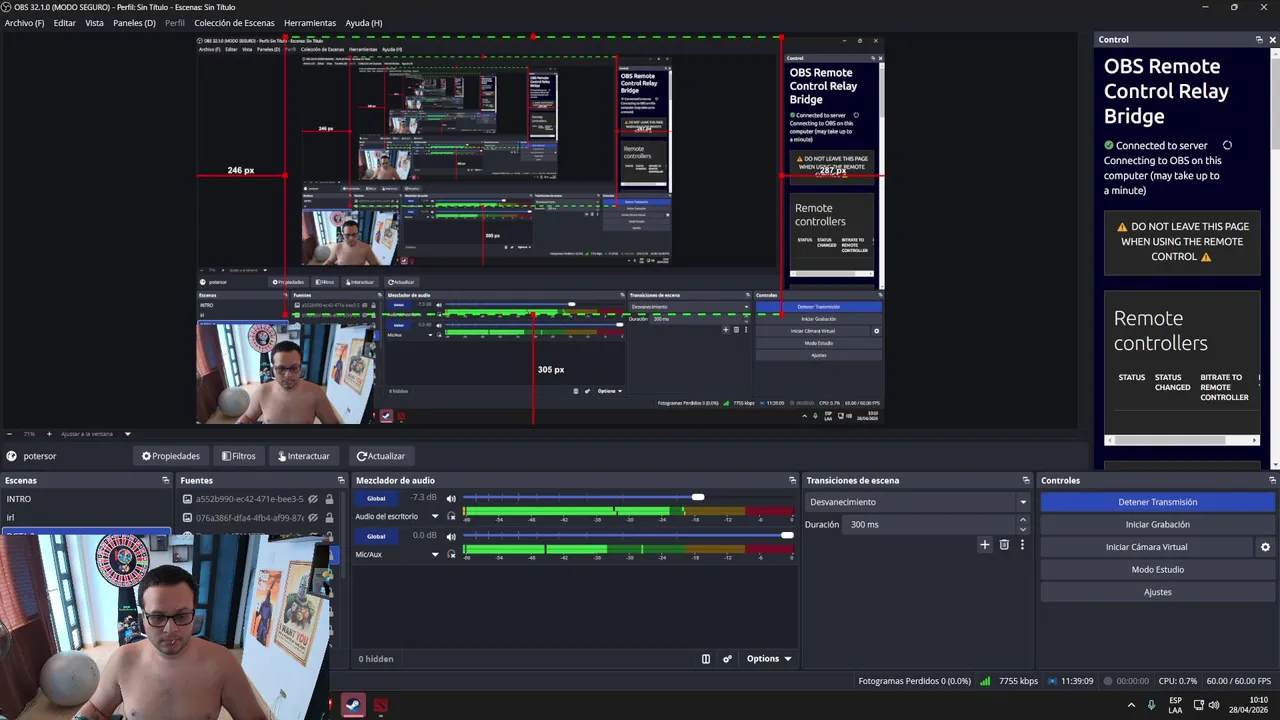The width and height of the screenshot is (1280, 720).
Task: Toggle lock of source 076a386f-dfa4
Action: pos(329,518)
